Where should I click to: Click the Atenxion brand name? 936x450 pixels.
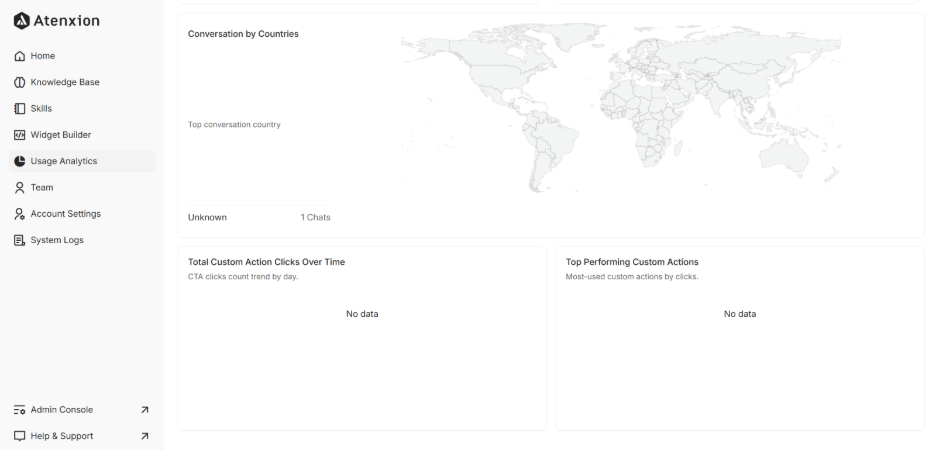66,20
